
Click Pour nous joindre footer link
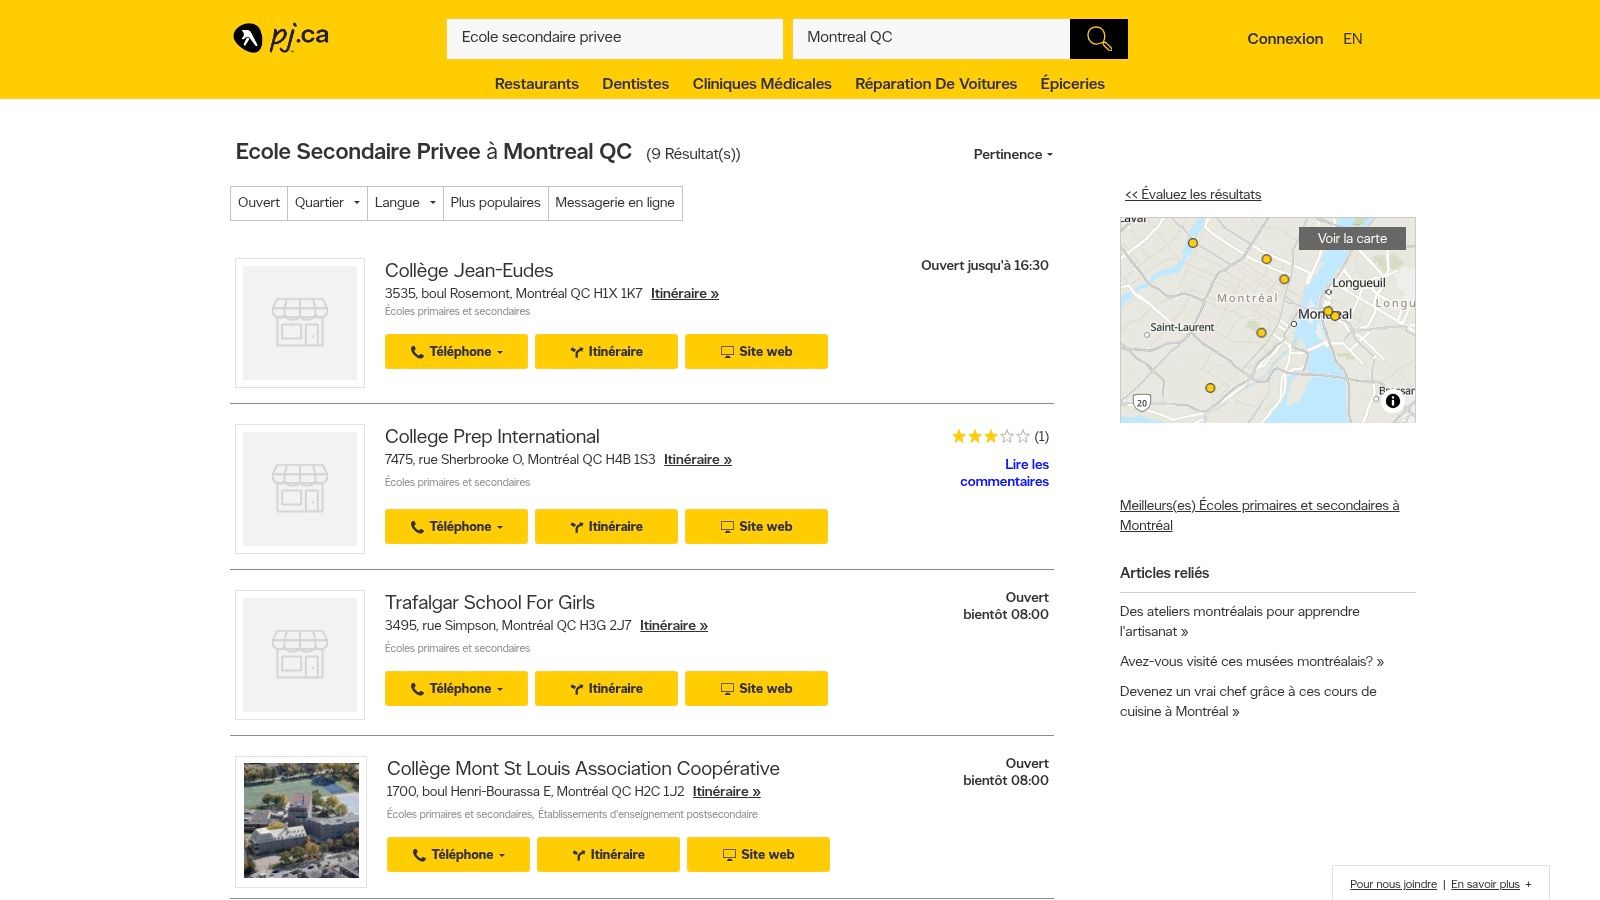(1393, 884)
